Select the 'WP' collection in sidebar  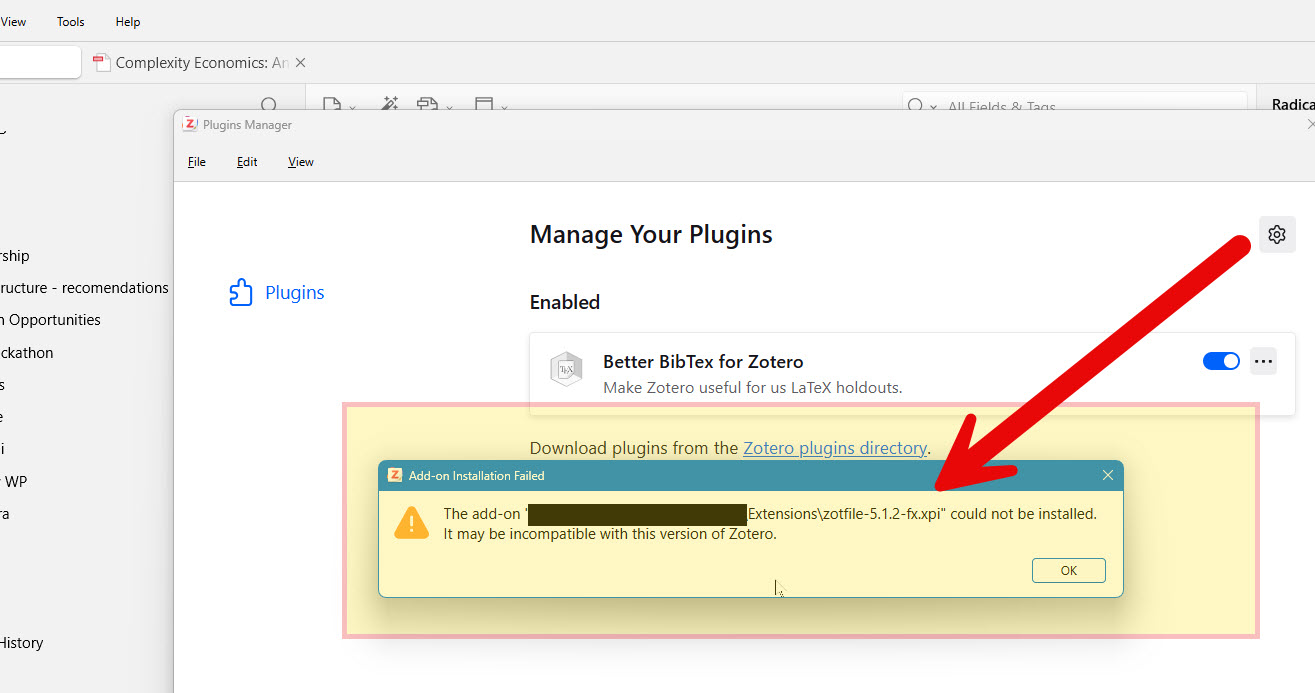(x=14, y=481)
